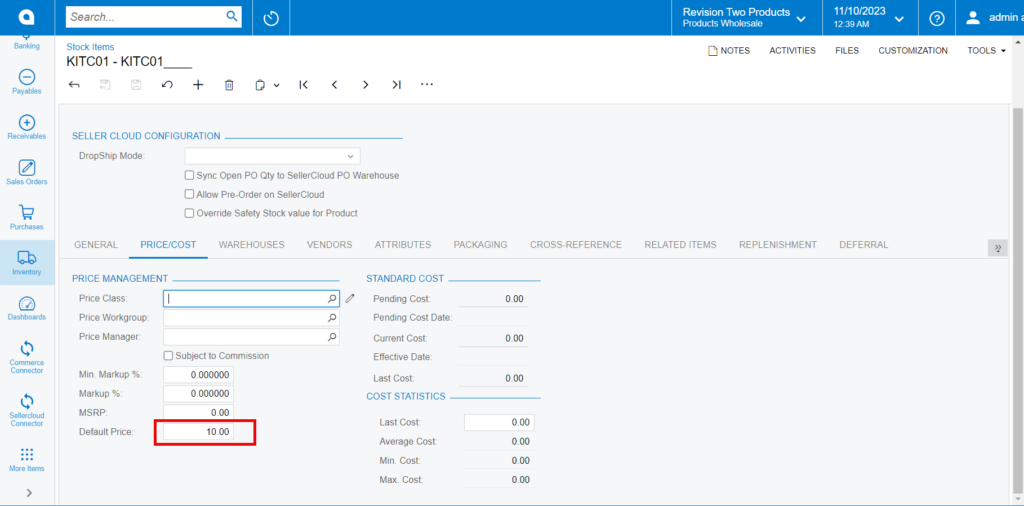The image size is (1024, 506).
Task: Click the Stock Items breadcrumb link
Action: (90, 47)
